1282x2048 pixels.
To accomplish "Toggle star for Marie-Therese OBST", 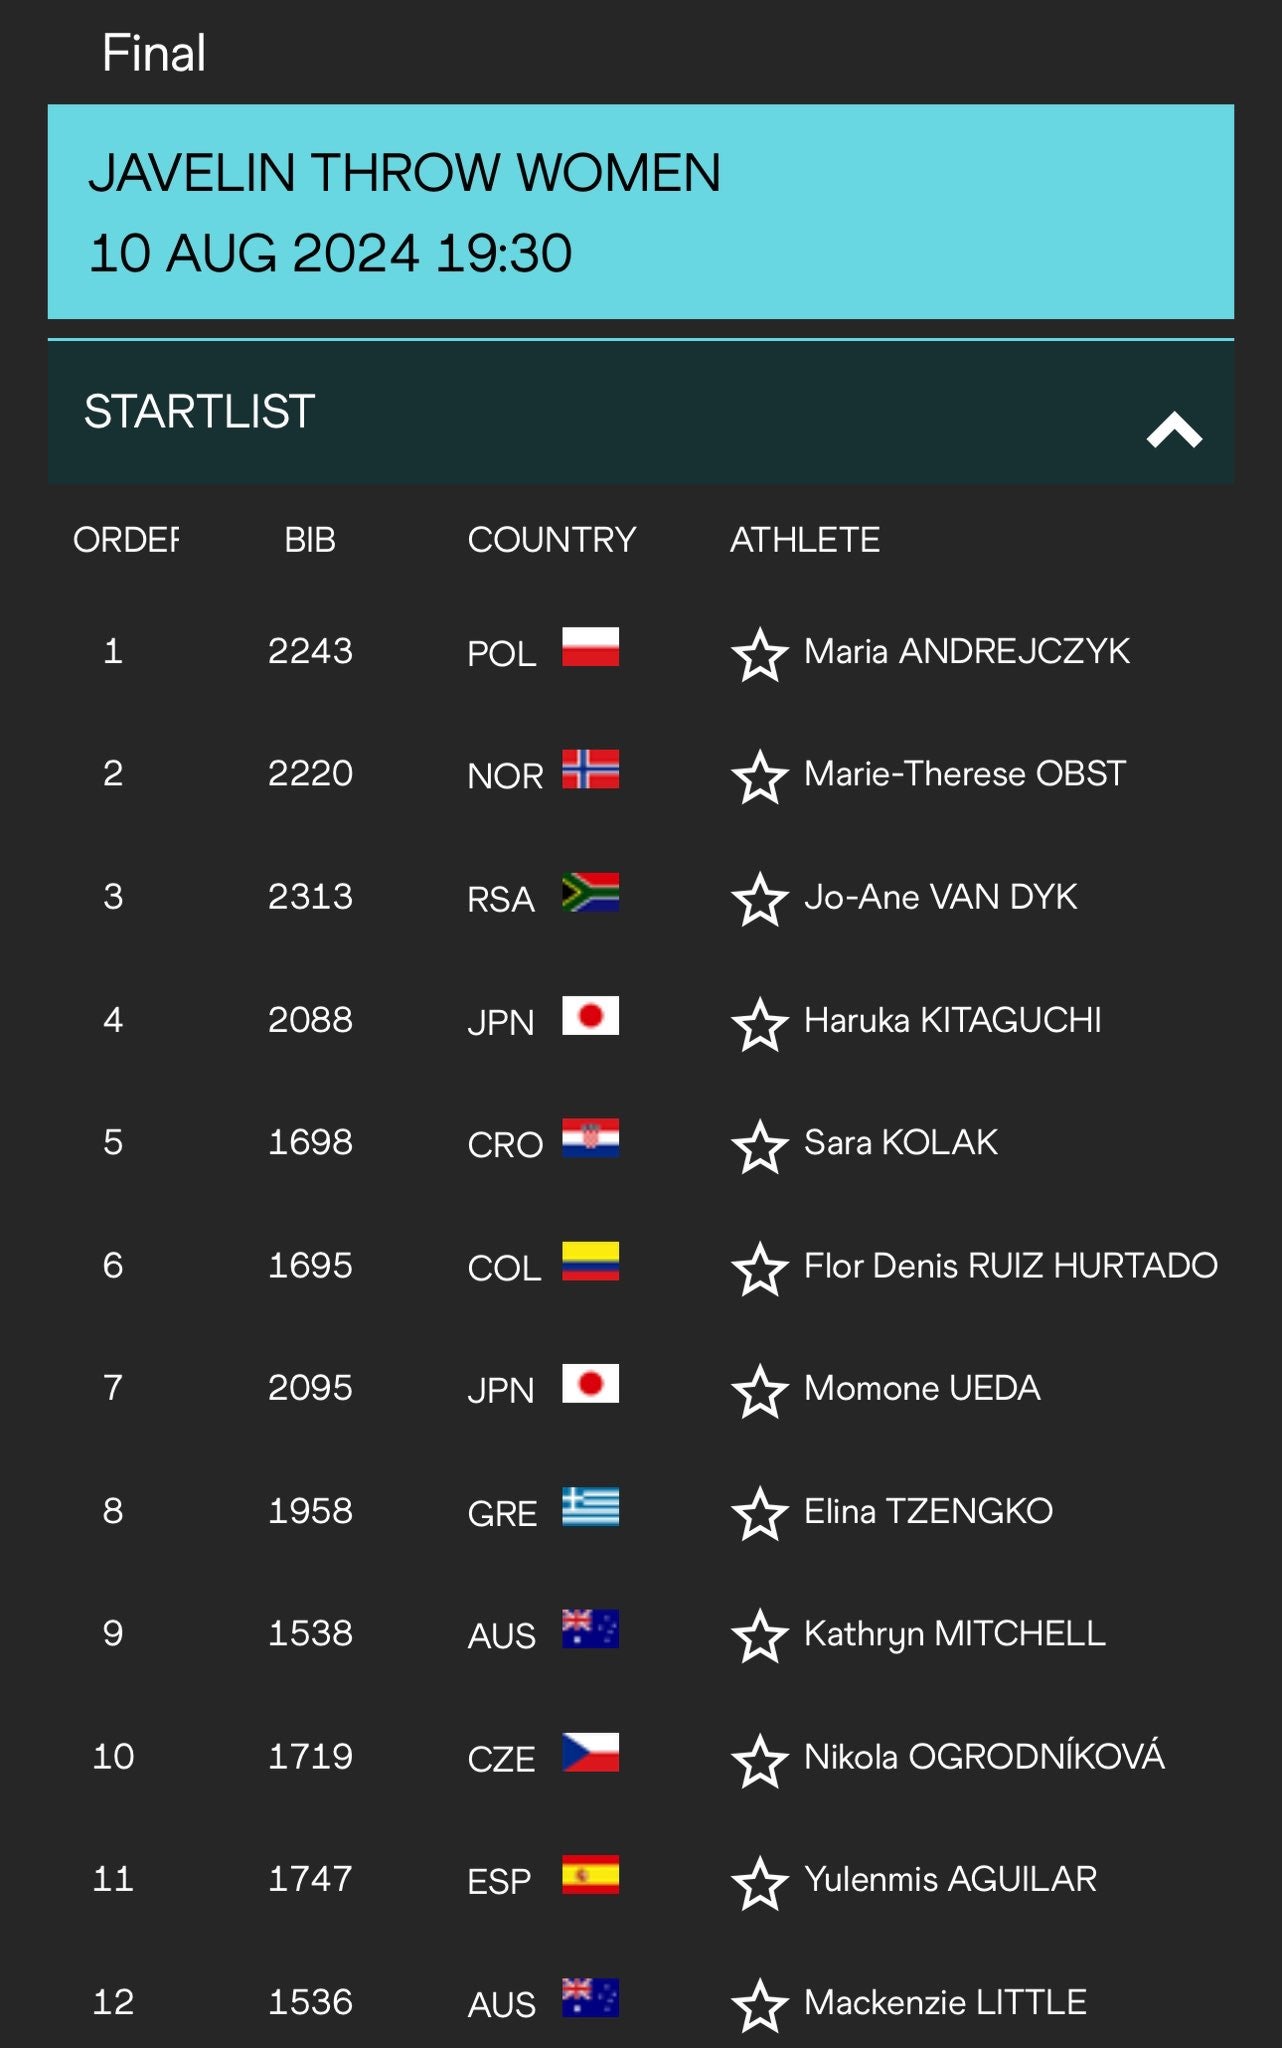I will (x=760, y=777).
